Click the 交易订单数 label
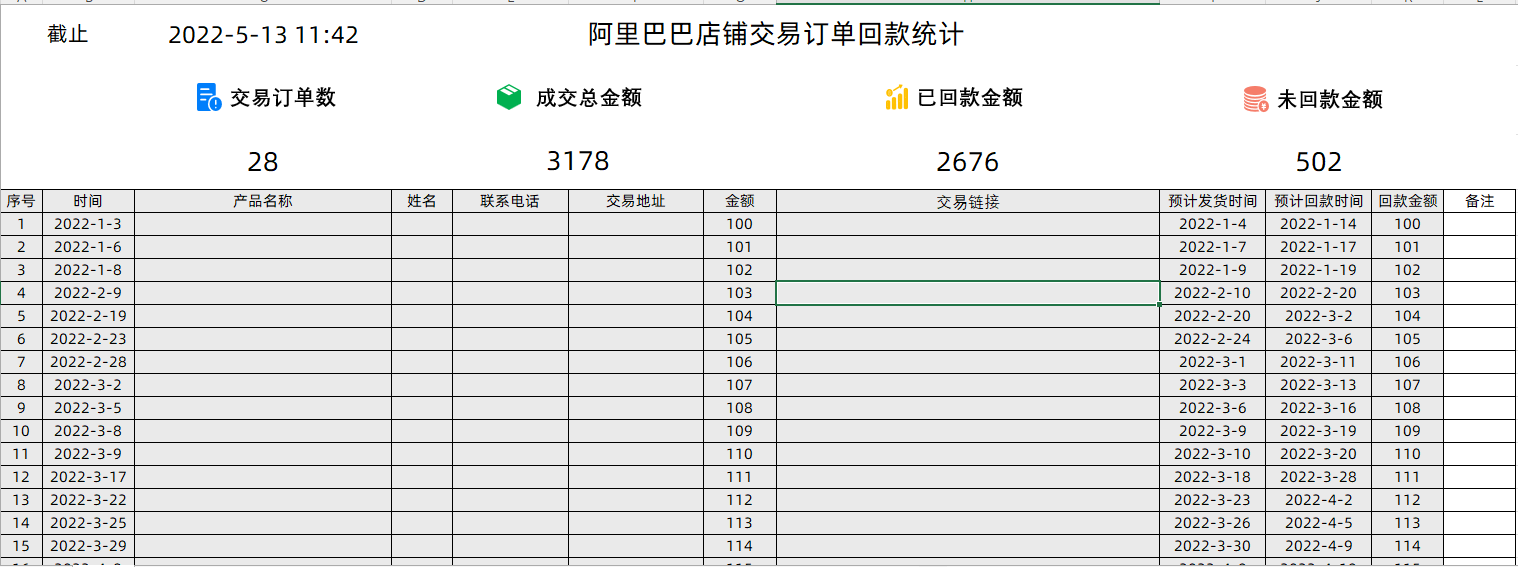 283,97
